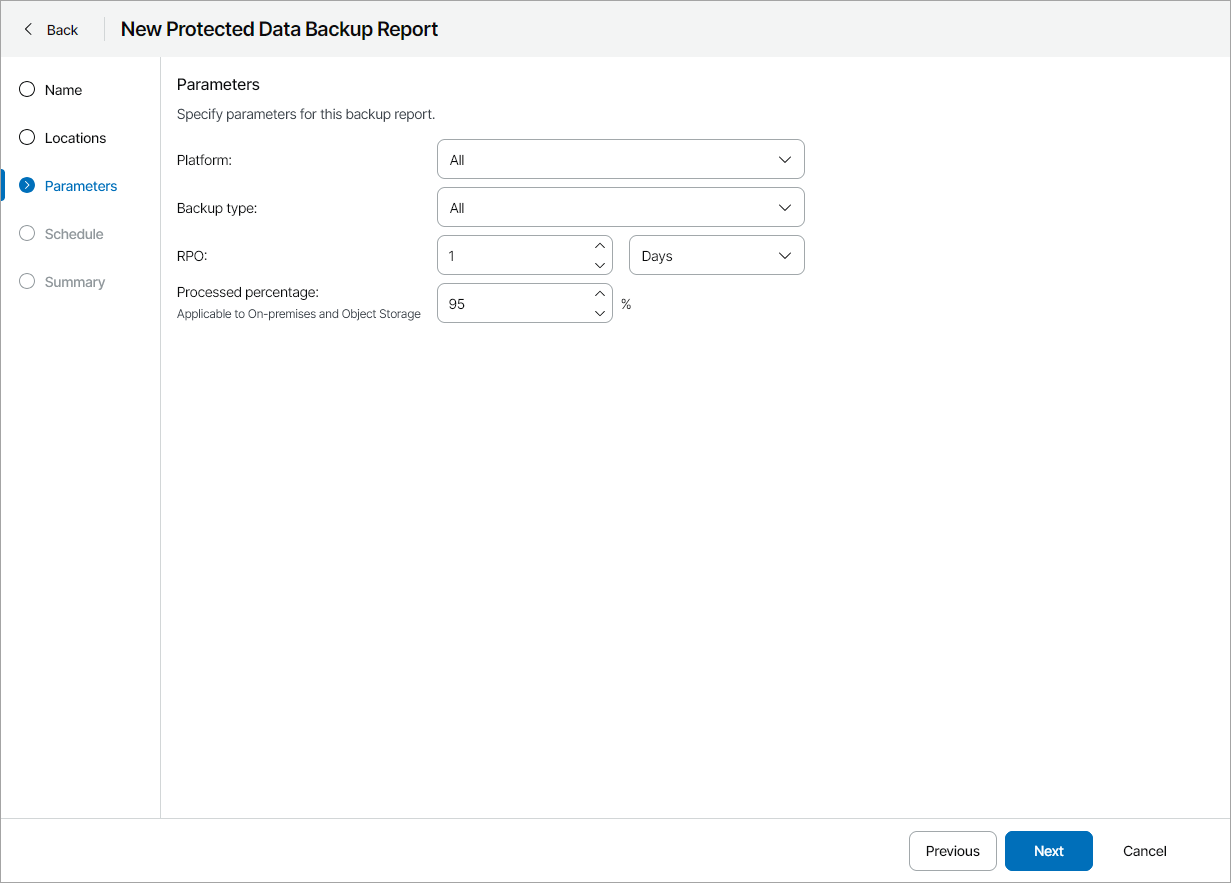Select the Locations wizard step

point(74,137)
